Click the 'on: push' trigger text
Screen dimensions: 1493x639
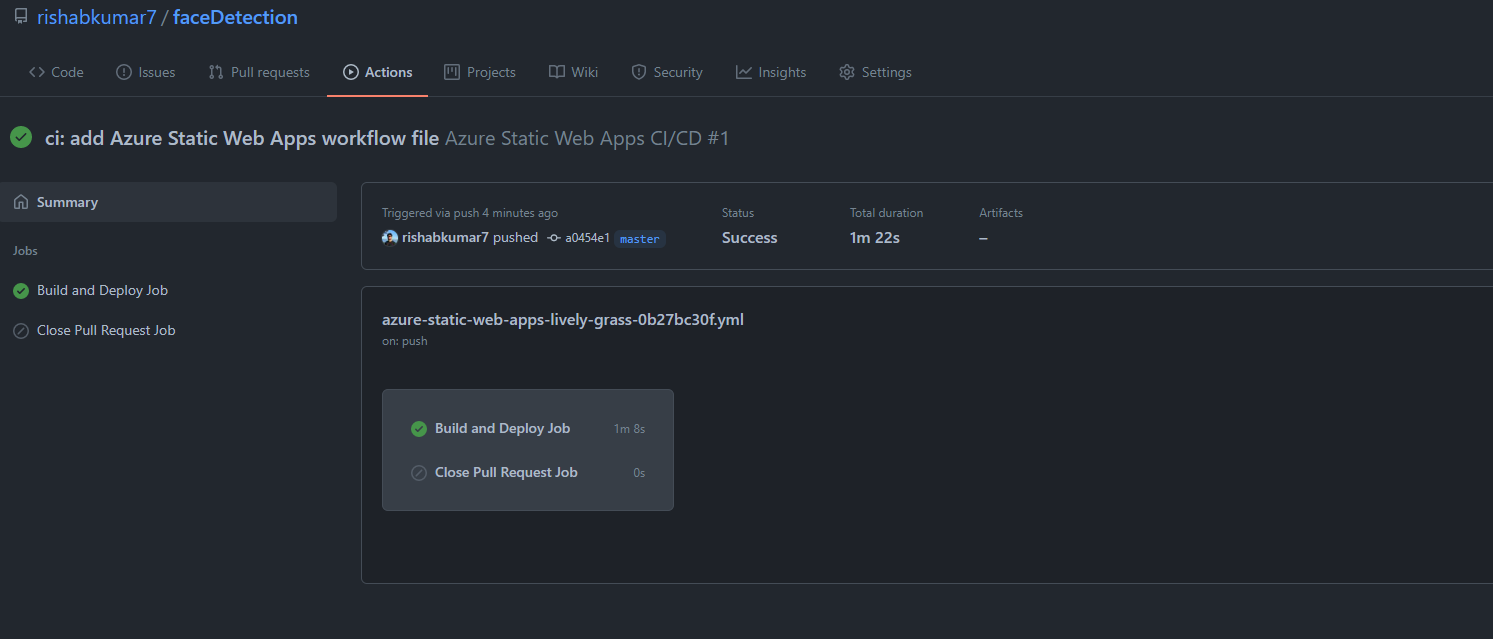pyautogui.click(x=405, y=341)
